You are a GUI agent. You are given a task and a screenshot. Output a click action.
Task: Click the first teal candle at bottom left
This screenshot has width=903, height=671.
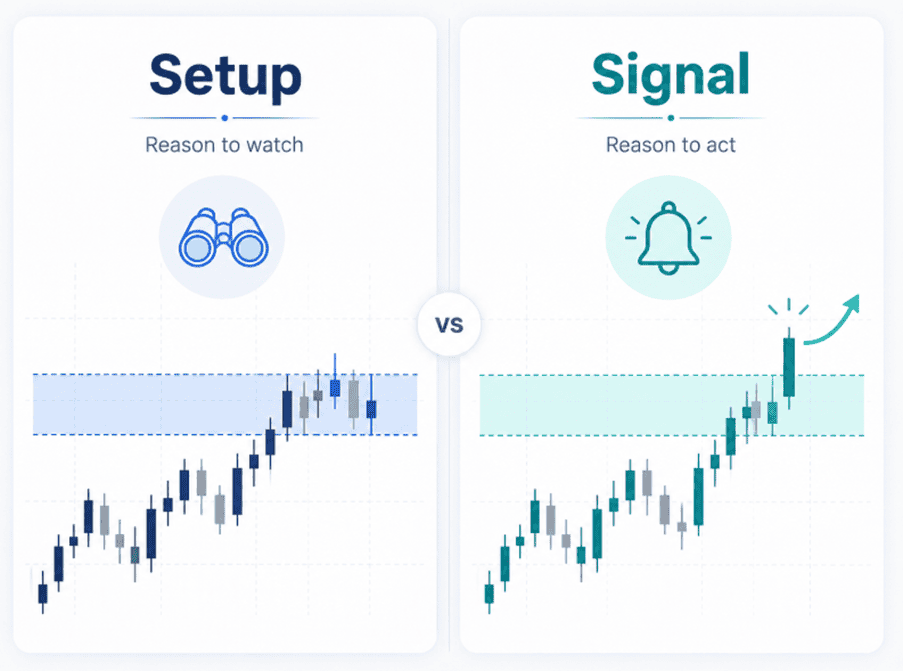point(489,593)
